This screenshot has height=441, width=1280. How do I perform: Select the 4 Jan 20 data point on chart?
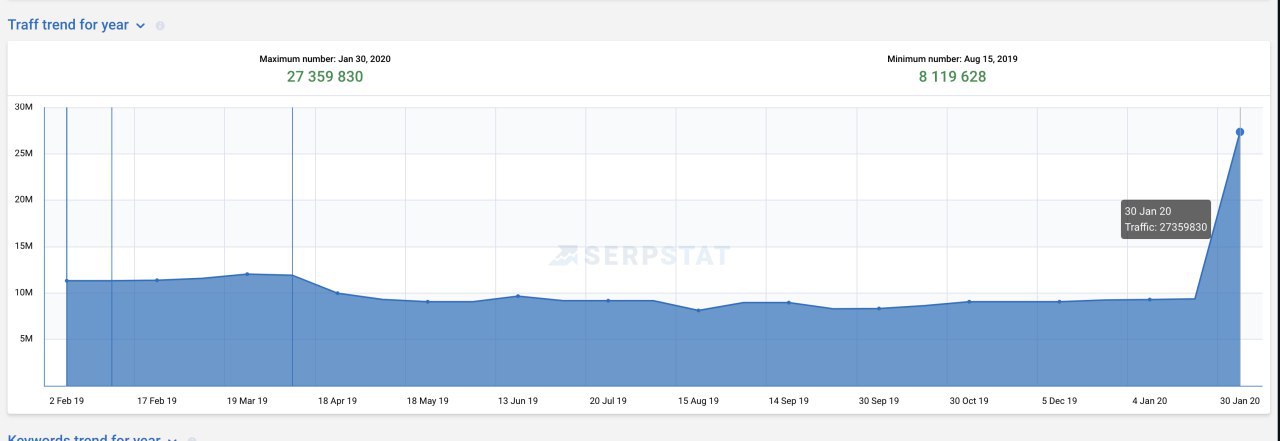click(1149, 299)
